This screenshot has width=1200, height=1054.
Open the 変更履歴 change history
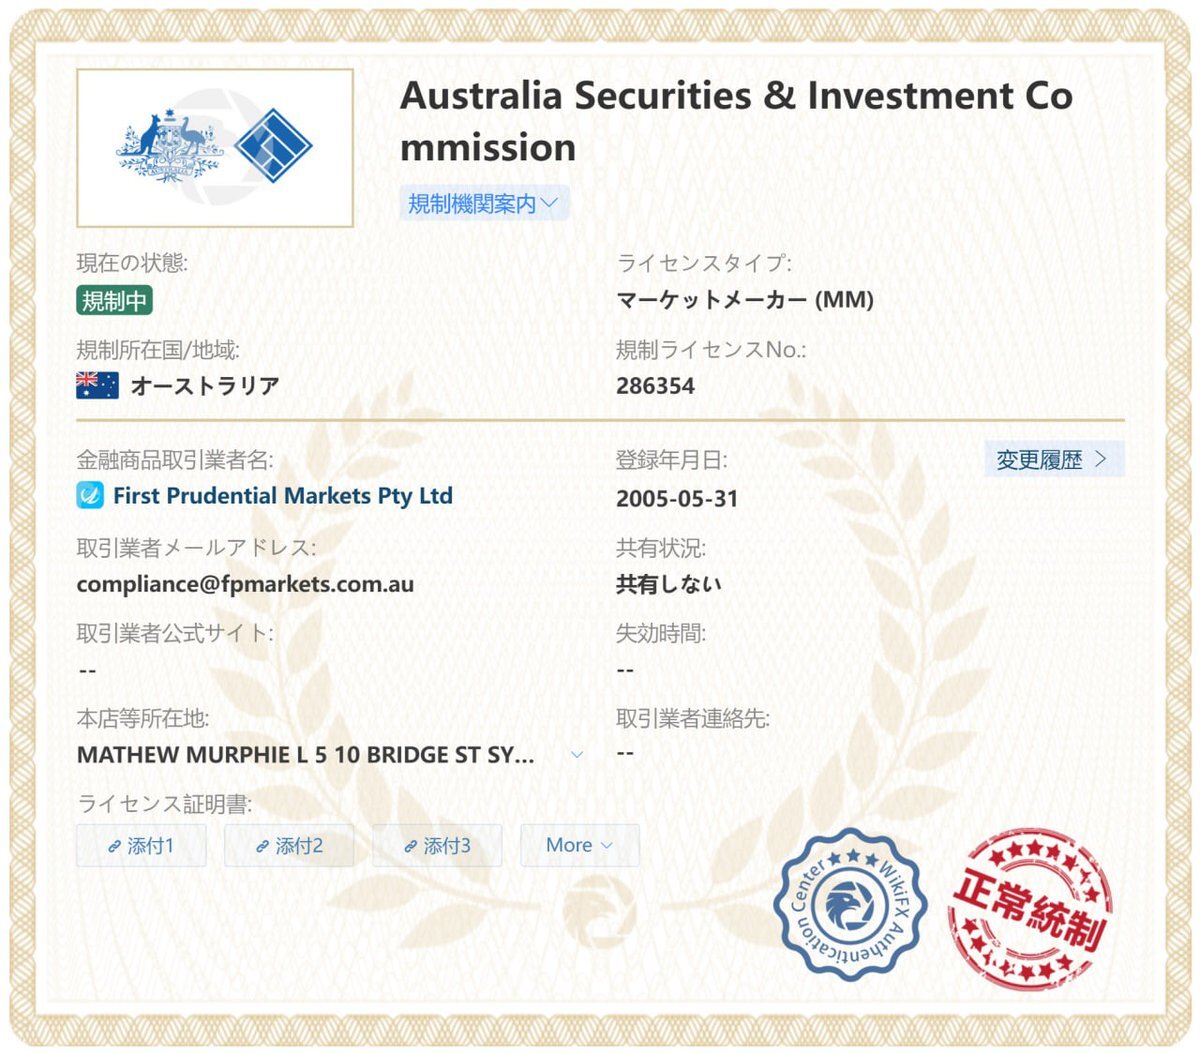pyautogui.click(x=1054, y=459)
